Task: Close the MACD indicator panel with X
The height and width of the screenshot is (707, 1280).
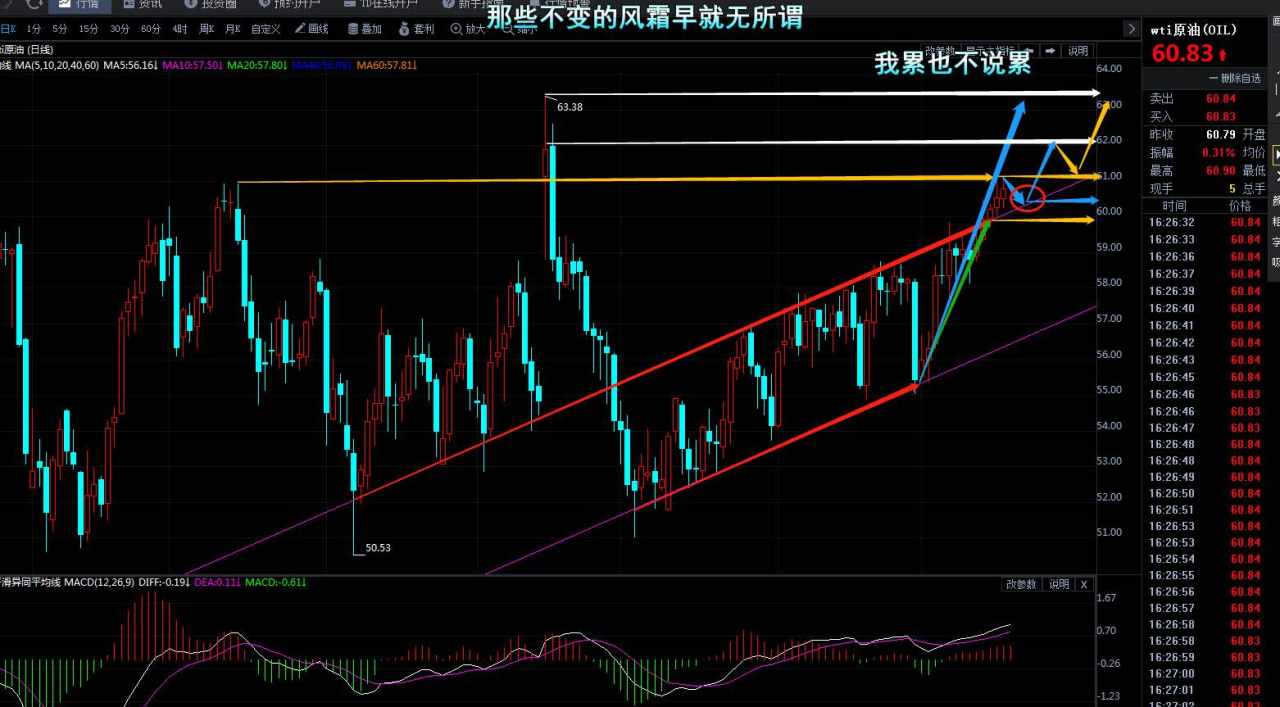Action: point(1083,584)
